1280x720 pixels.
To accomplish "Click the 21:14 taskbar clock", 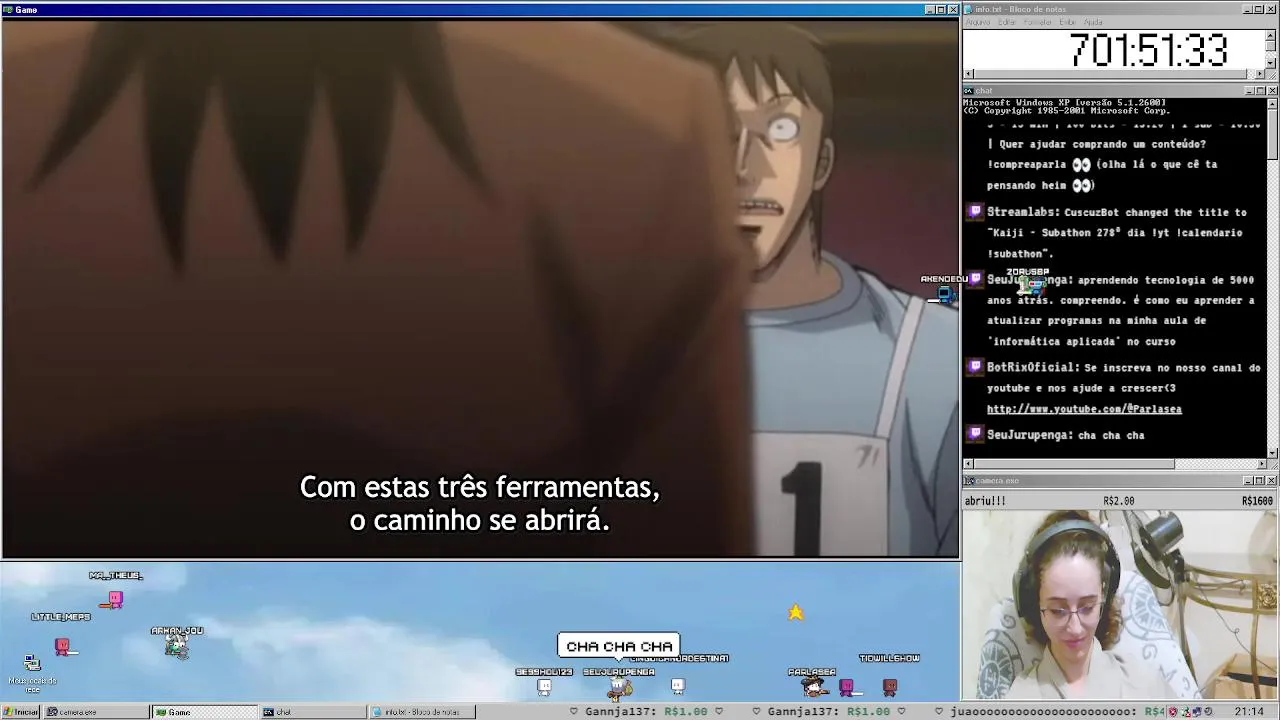I will click(x=1248, y=712).
